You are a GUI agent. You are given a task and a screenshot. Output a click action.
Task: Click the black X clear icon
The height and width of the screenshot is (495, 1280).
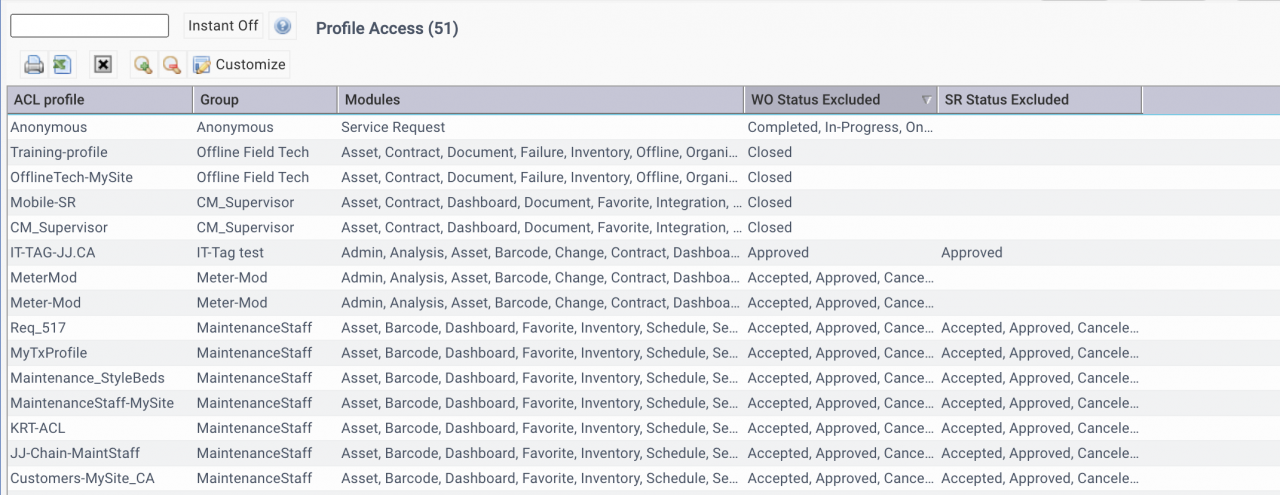click(x=102, y=65)
